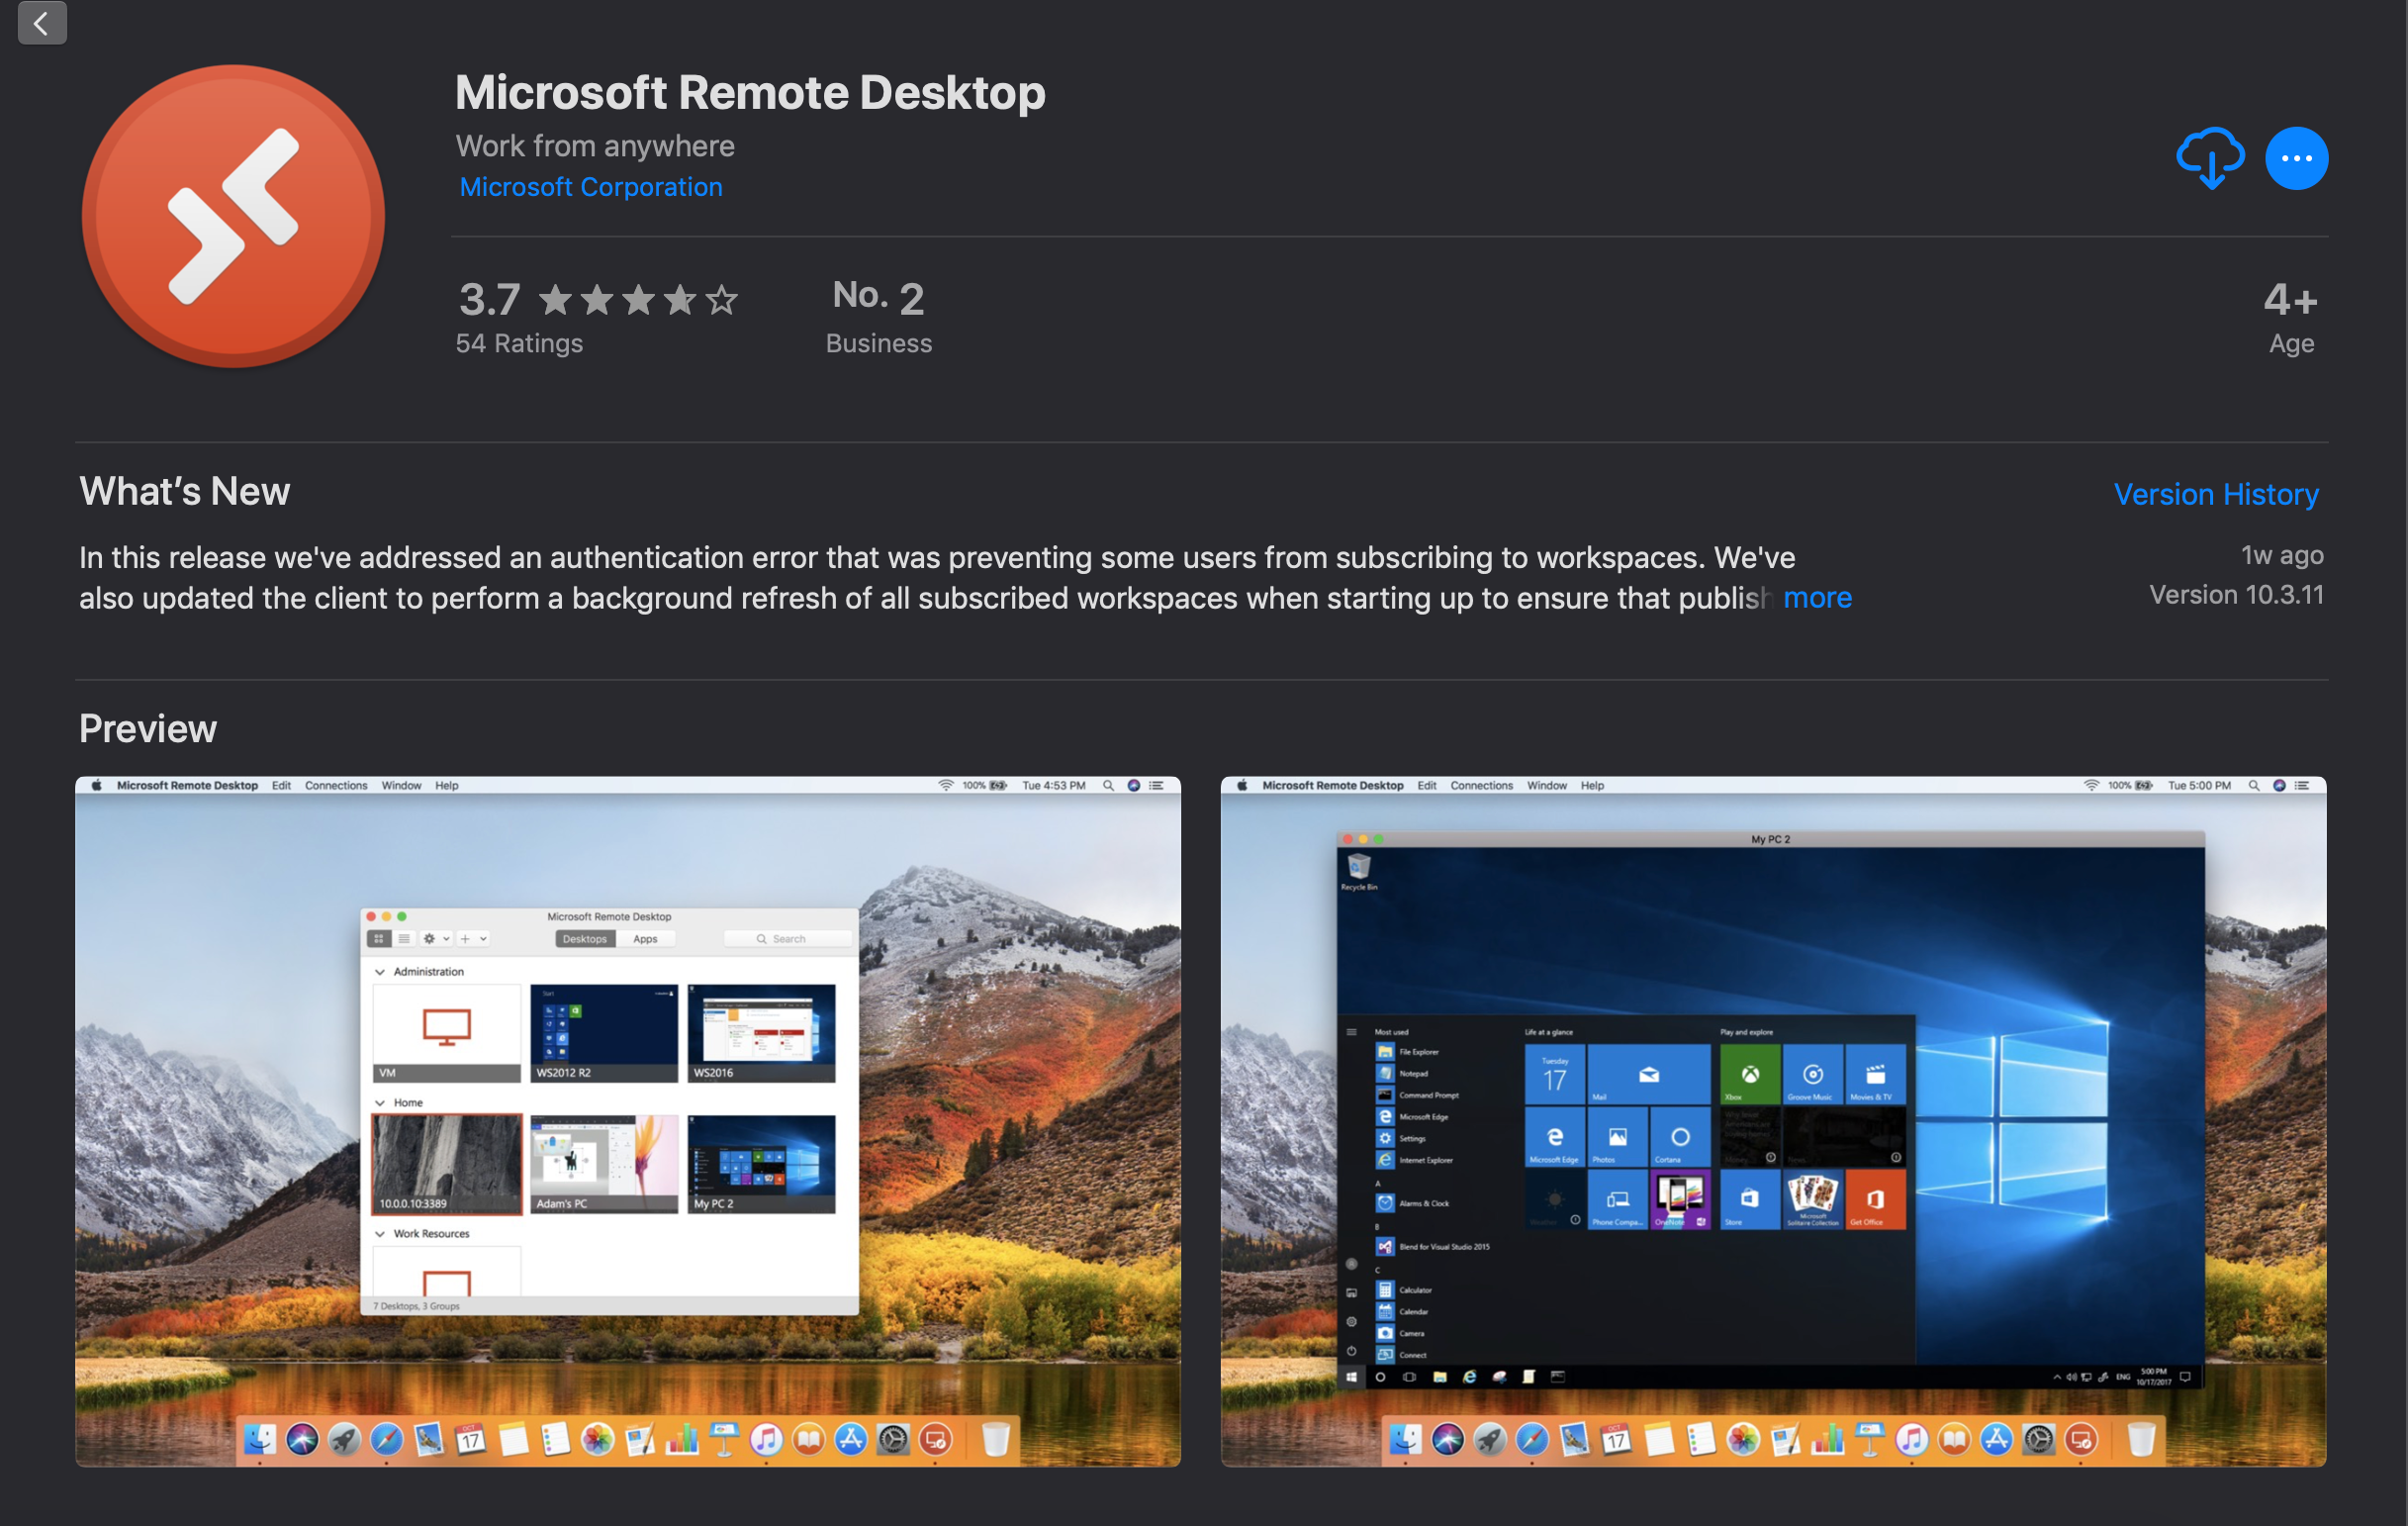Click Search field in first preview window
The width and height of the screenshot is (2408, 1526).
pos(788,939)
